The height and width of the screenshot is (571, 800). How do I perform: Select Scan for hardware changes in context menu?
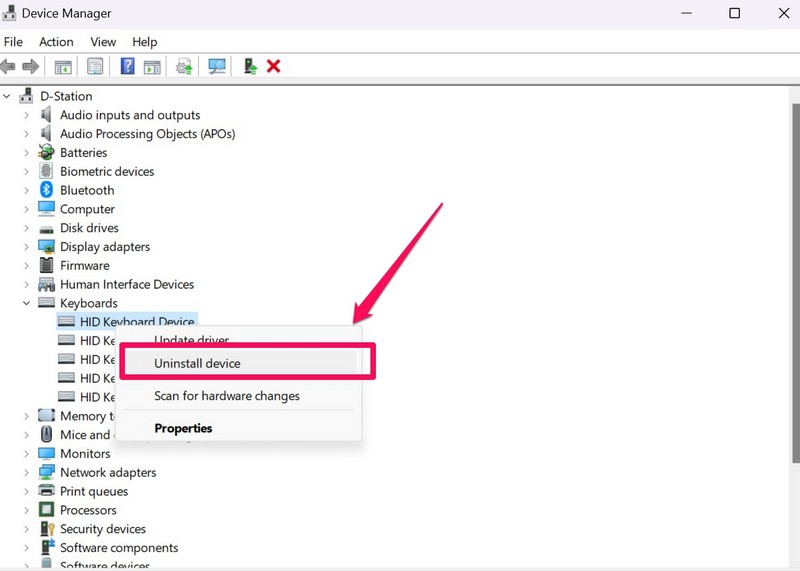pos(226,396)
